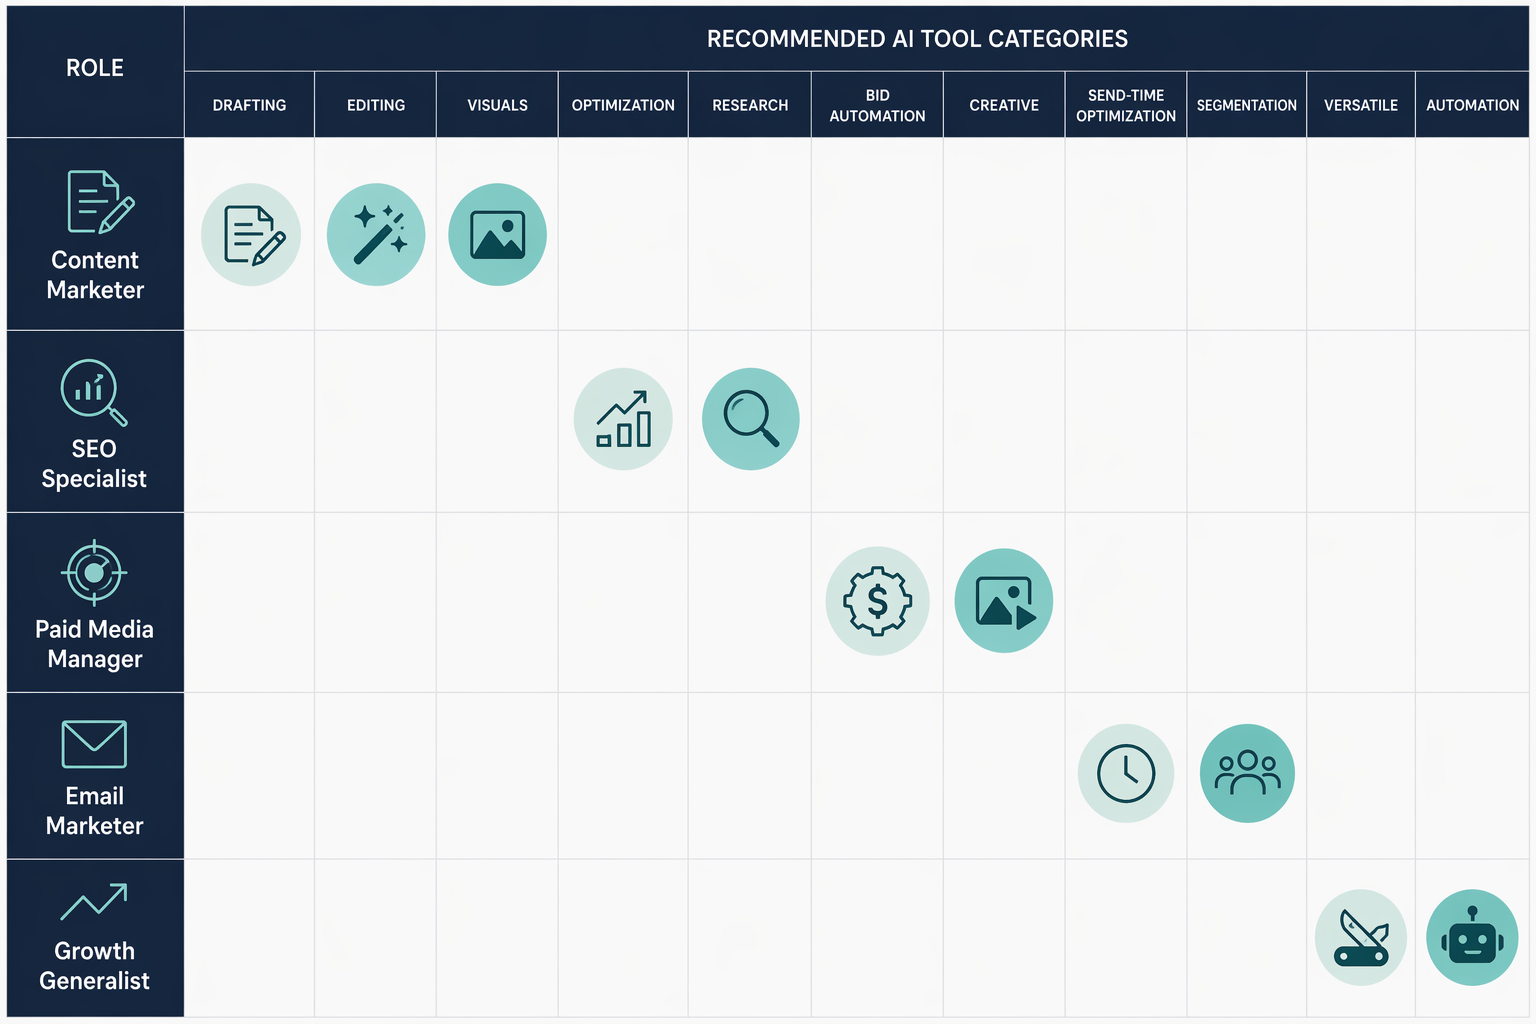This screenshot has width=1536, height=1024.
Task: Select the Growth Generalist row label
Action: 94,966
